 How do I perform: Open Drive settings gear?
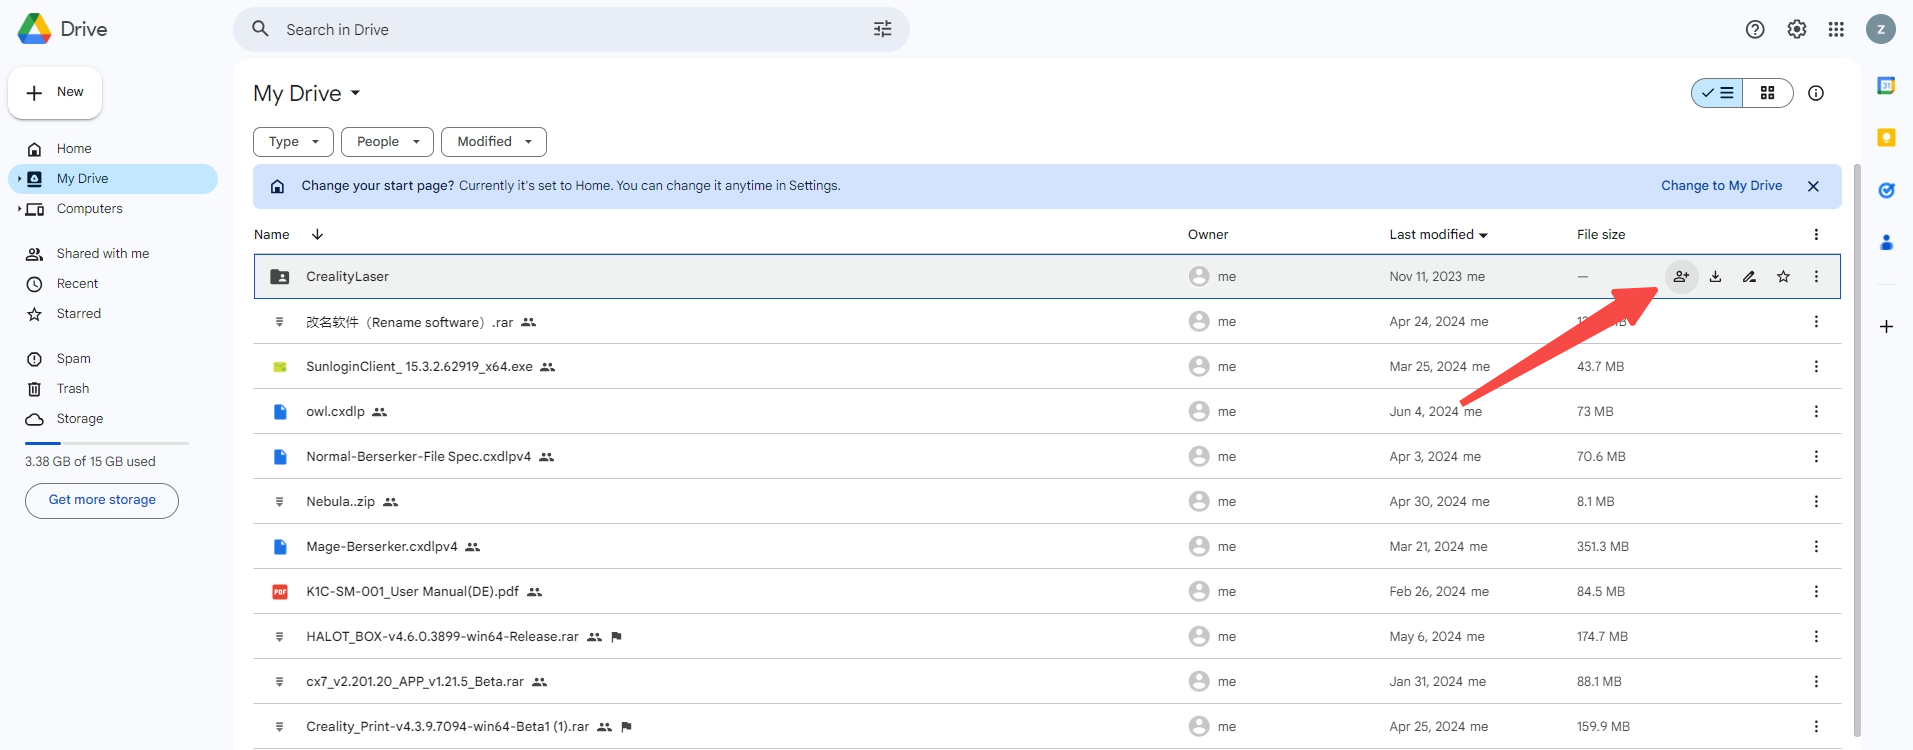pos(1797,29)
